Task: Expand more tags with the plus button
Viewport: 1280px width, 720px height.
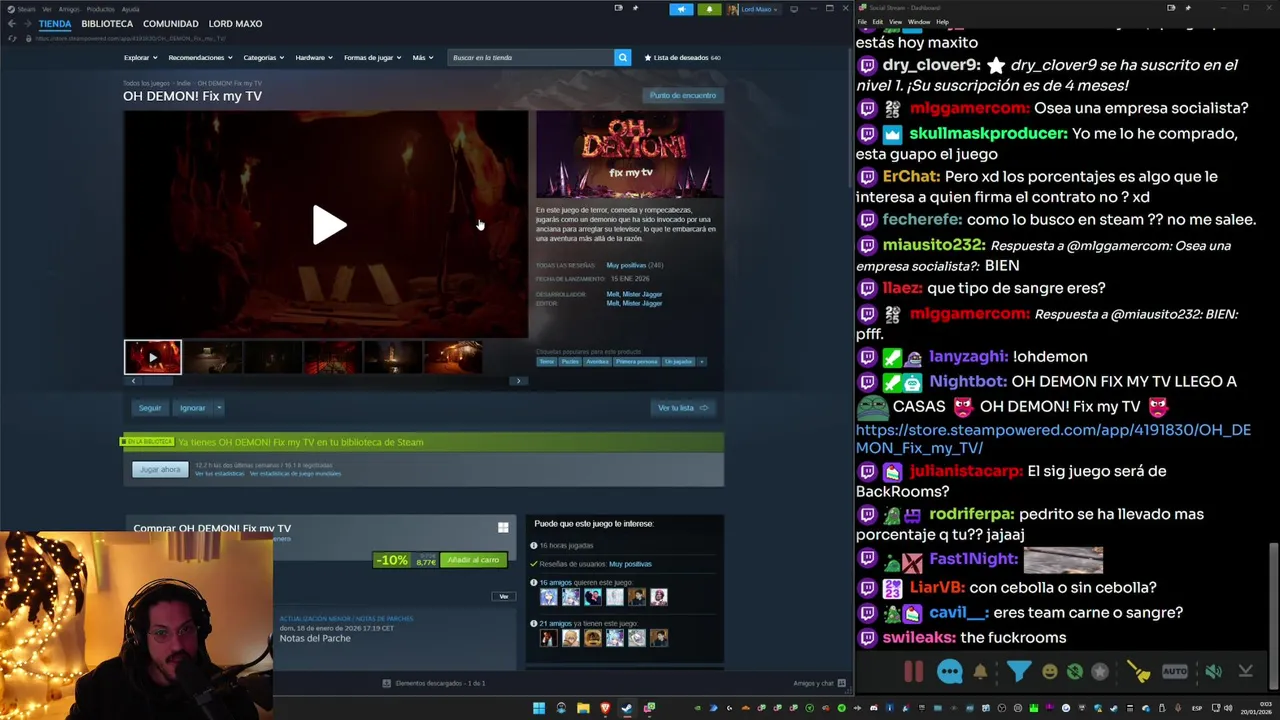Action: tap(701, 361)
